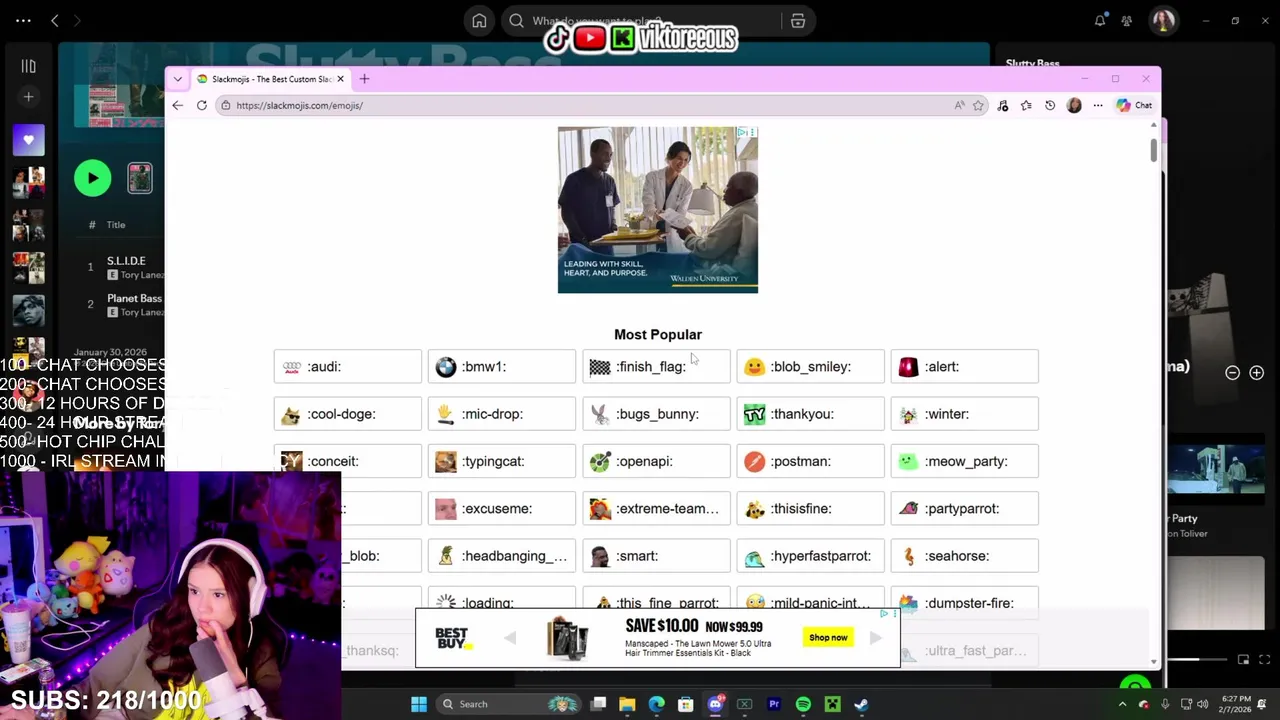Open Spotify friend activity icon

pyautogui.click(x=1127, y=21)
